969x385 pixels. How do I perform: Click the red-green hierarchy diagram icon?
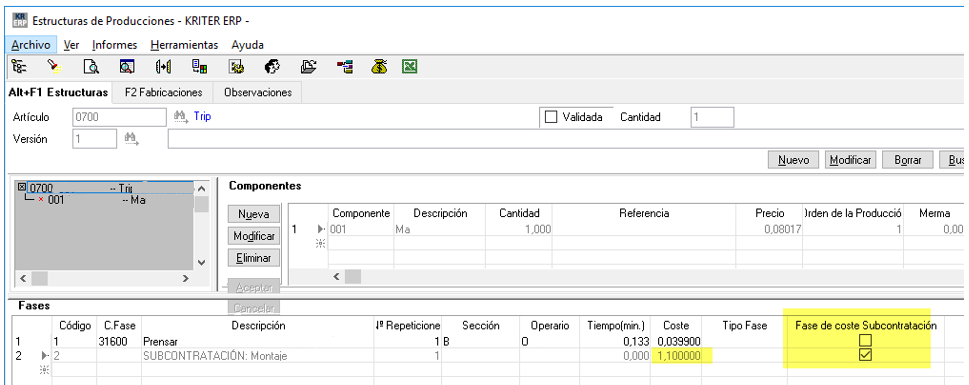tap(344, 66)
